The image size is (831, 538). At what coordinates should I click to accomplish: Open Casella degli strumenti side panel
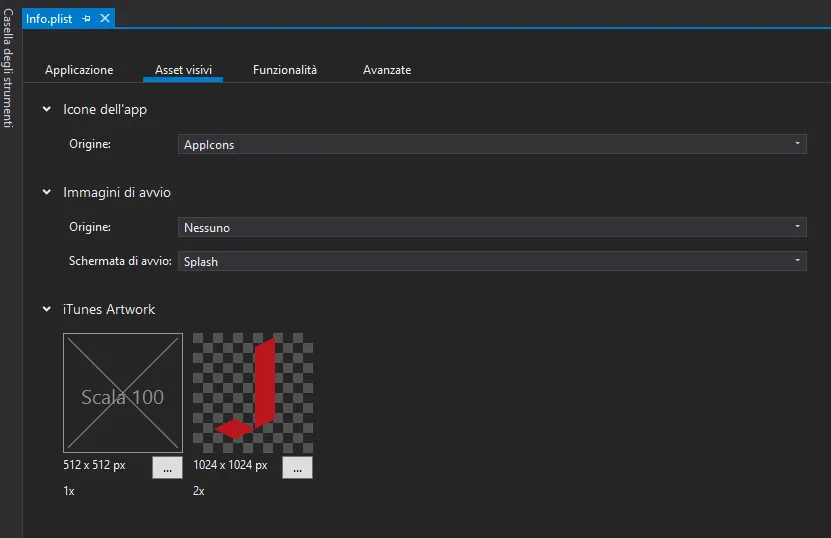pos(8,68)
